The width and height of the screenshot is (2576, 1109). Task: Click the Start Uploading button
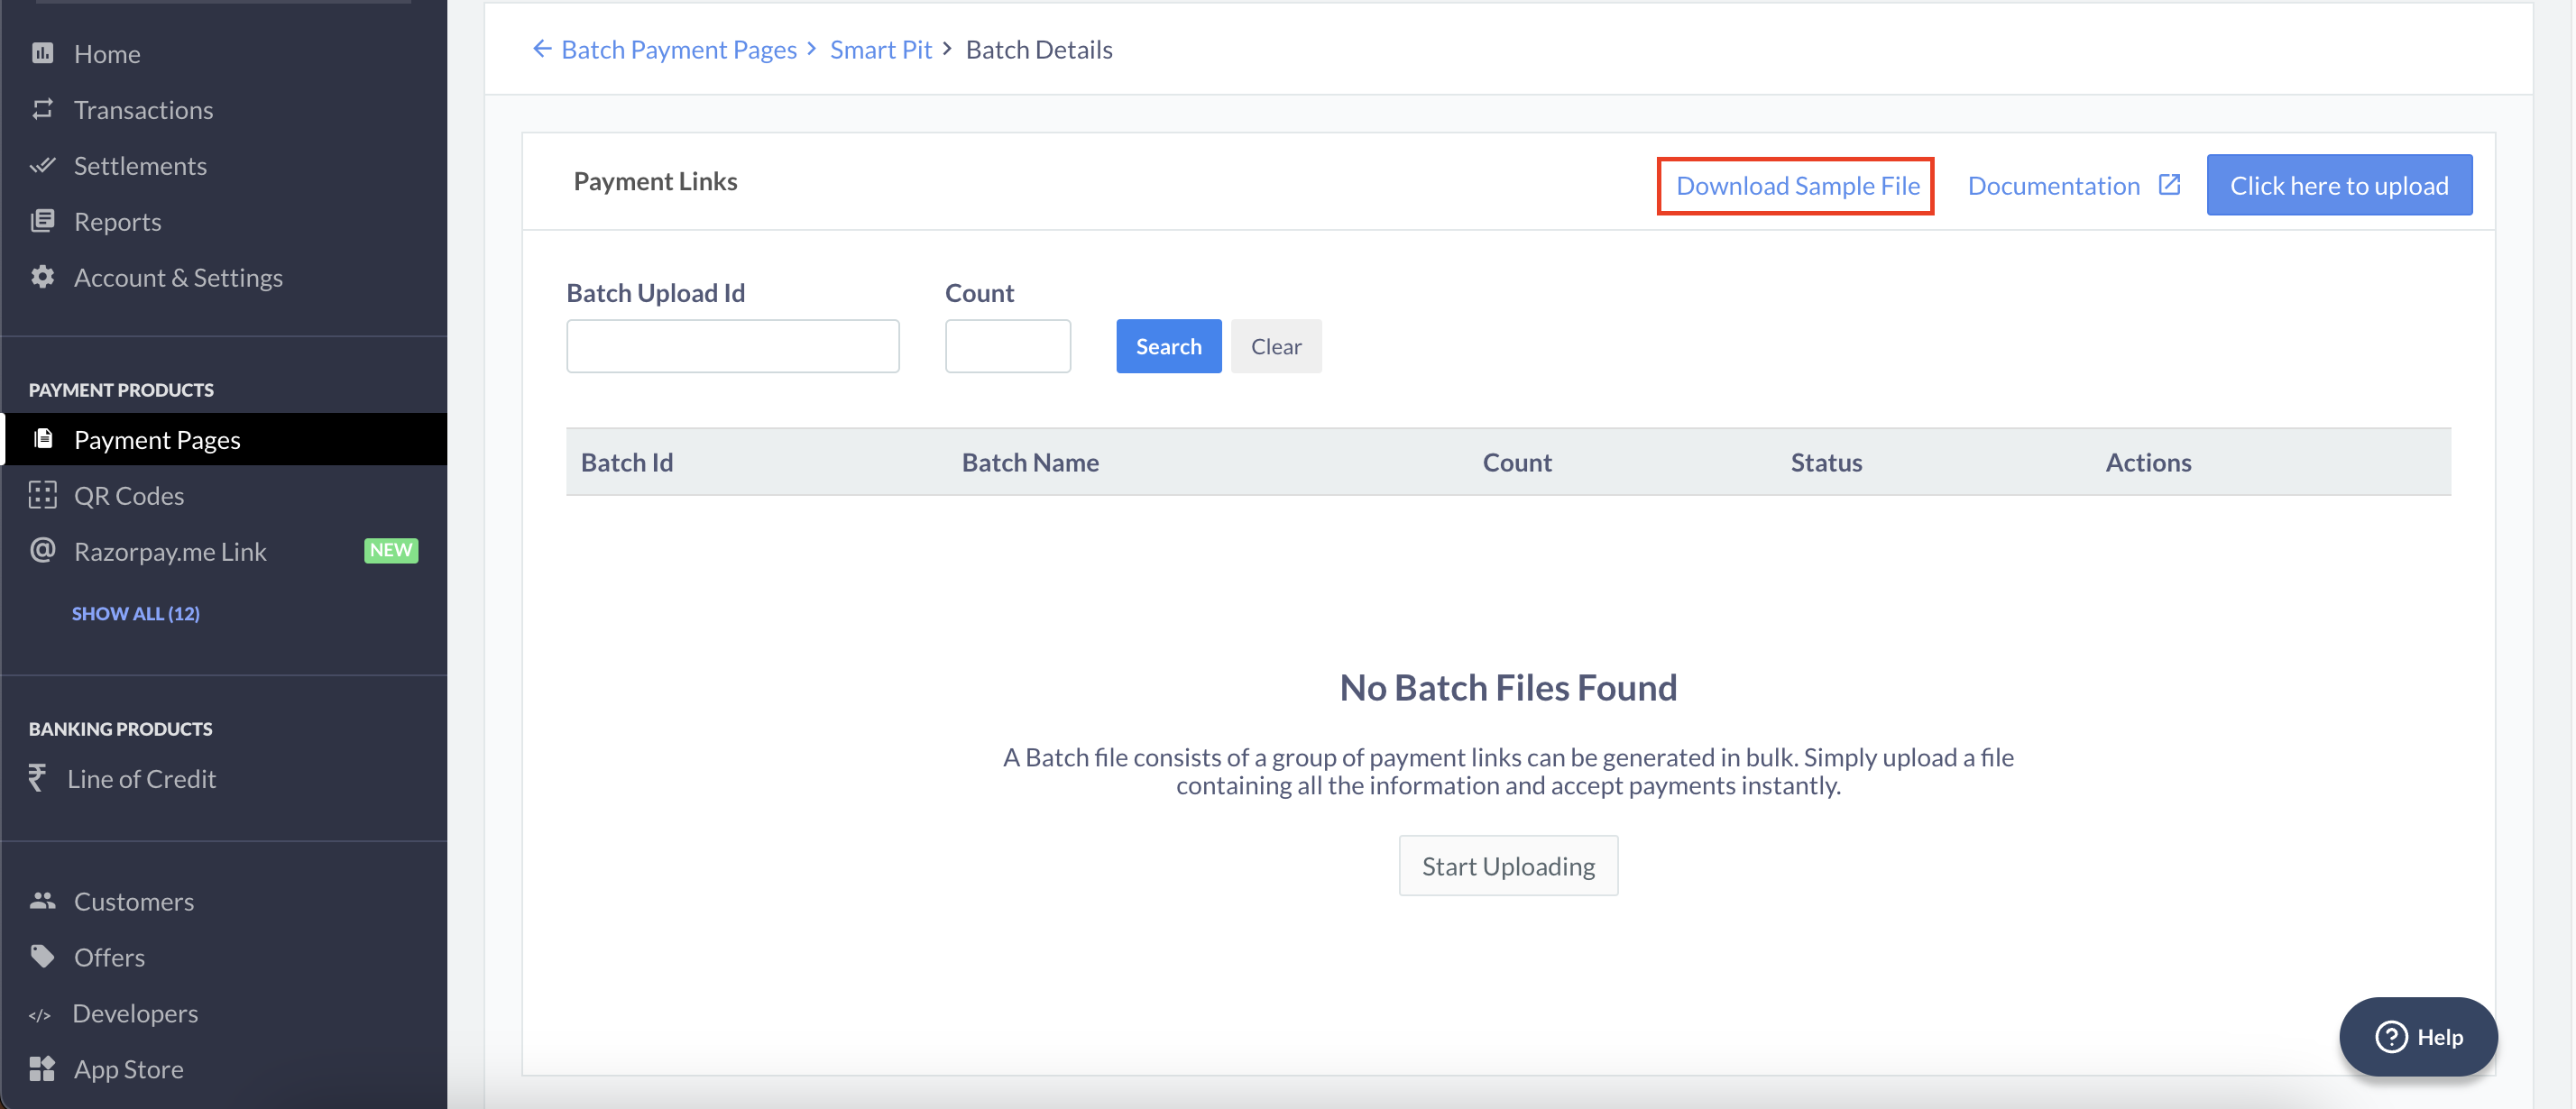[1508, 865]
